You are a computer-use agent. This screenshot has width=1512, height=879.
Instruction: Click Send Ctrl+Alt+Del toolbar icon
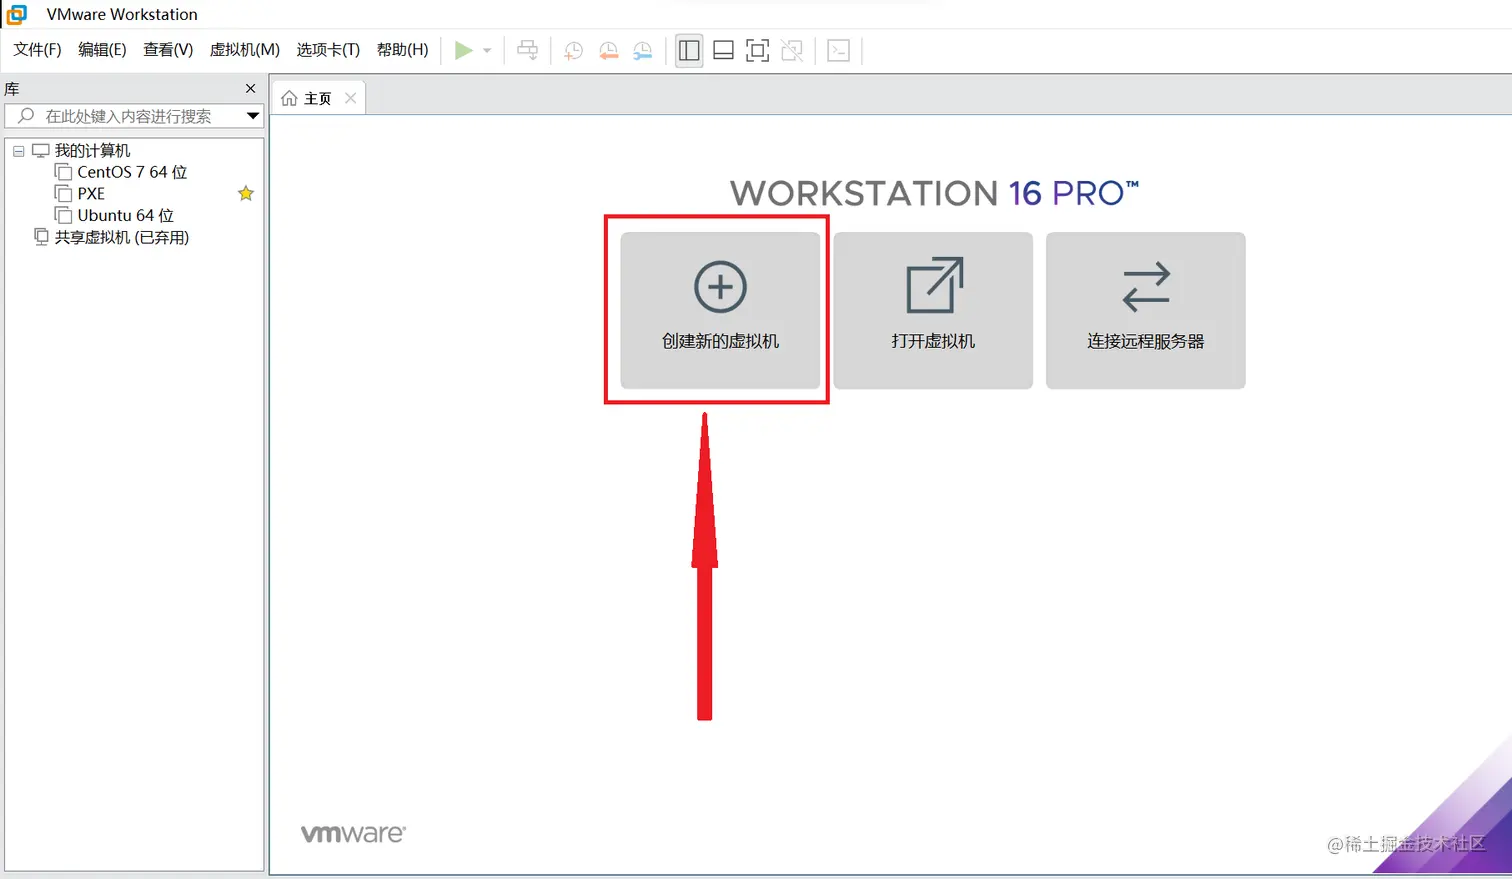pyautogui.click(x=527, y=50)
